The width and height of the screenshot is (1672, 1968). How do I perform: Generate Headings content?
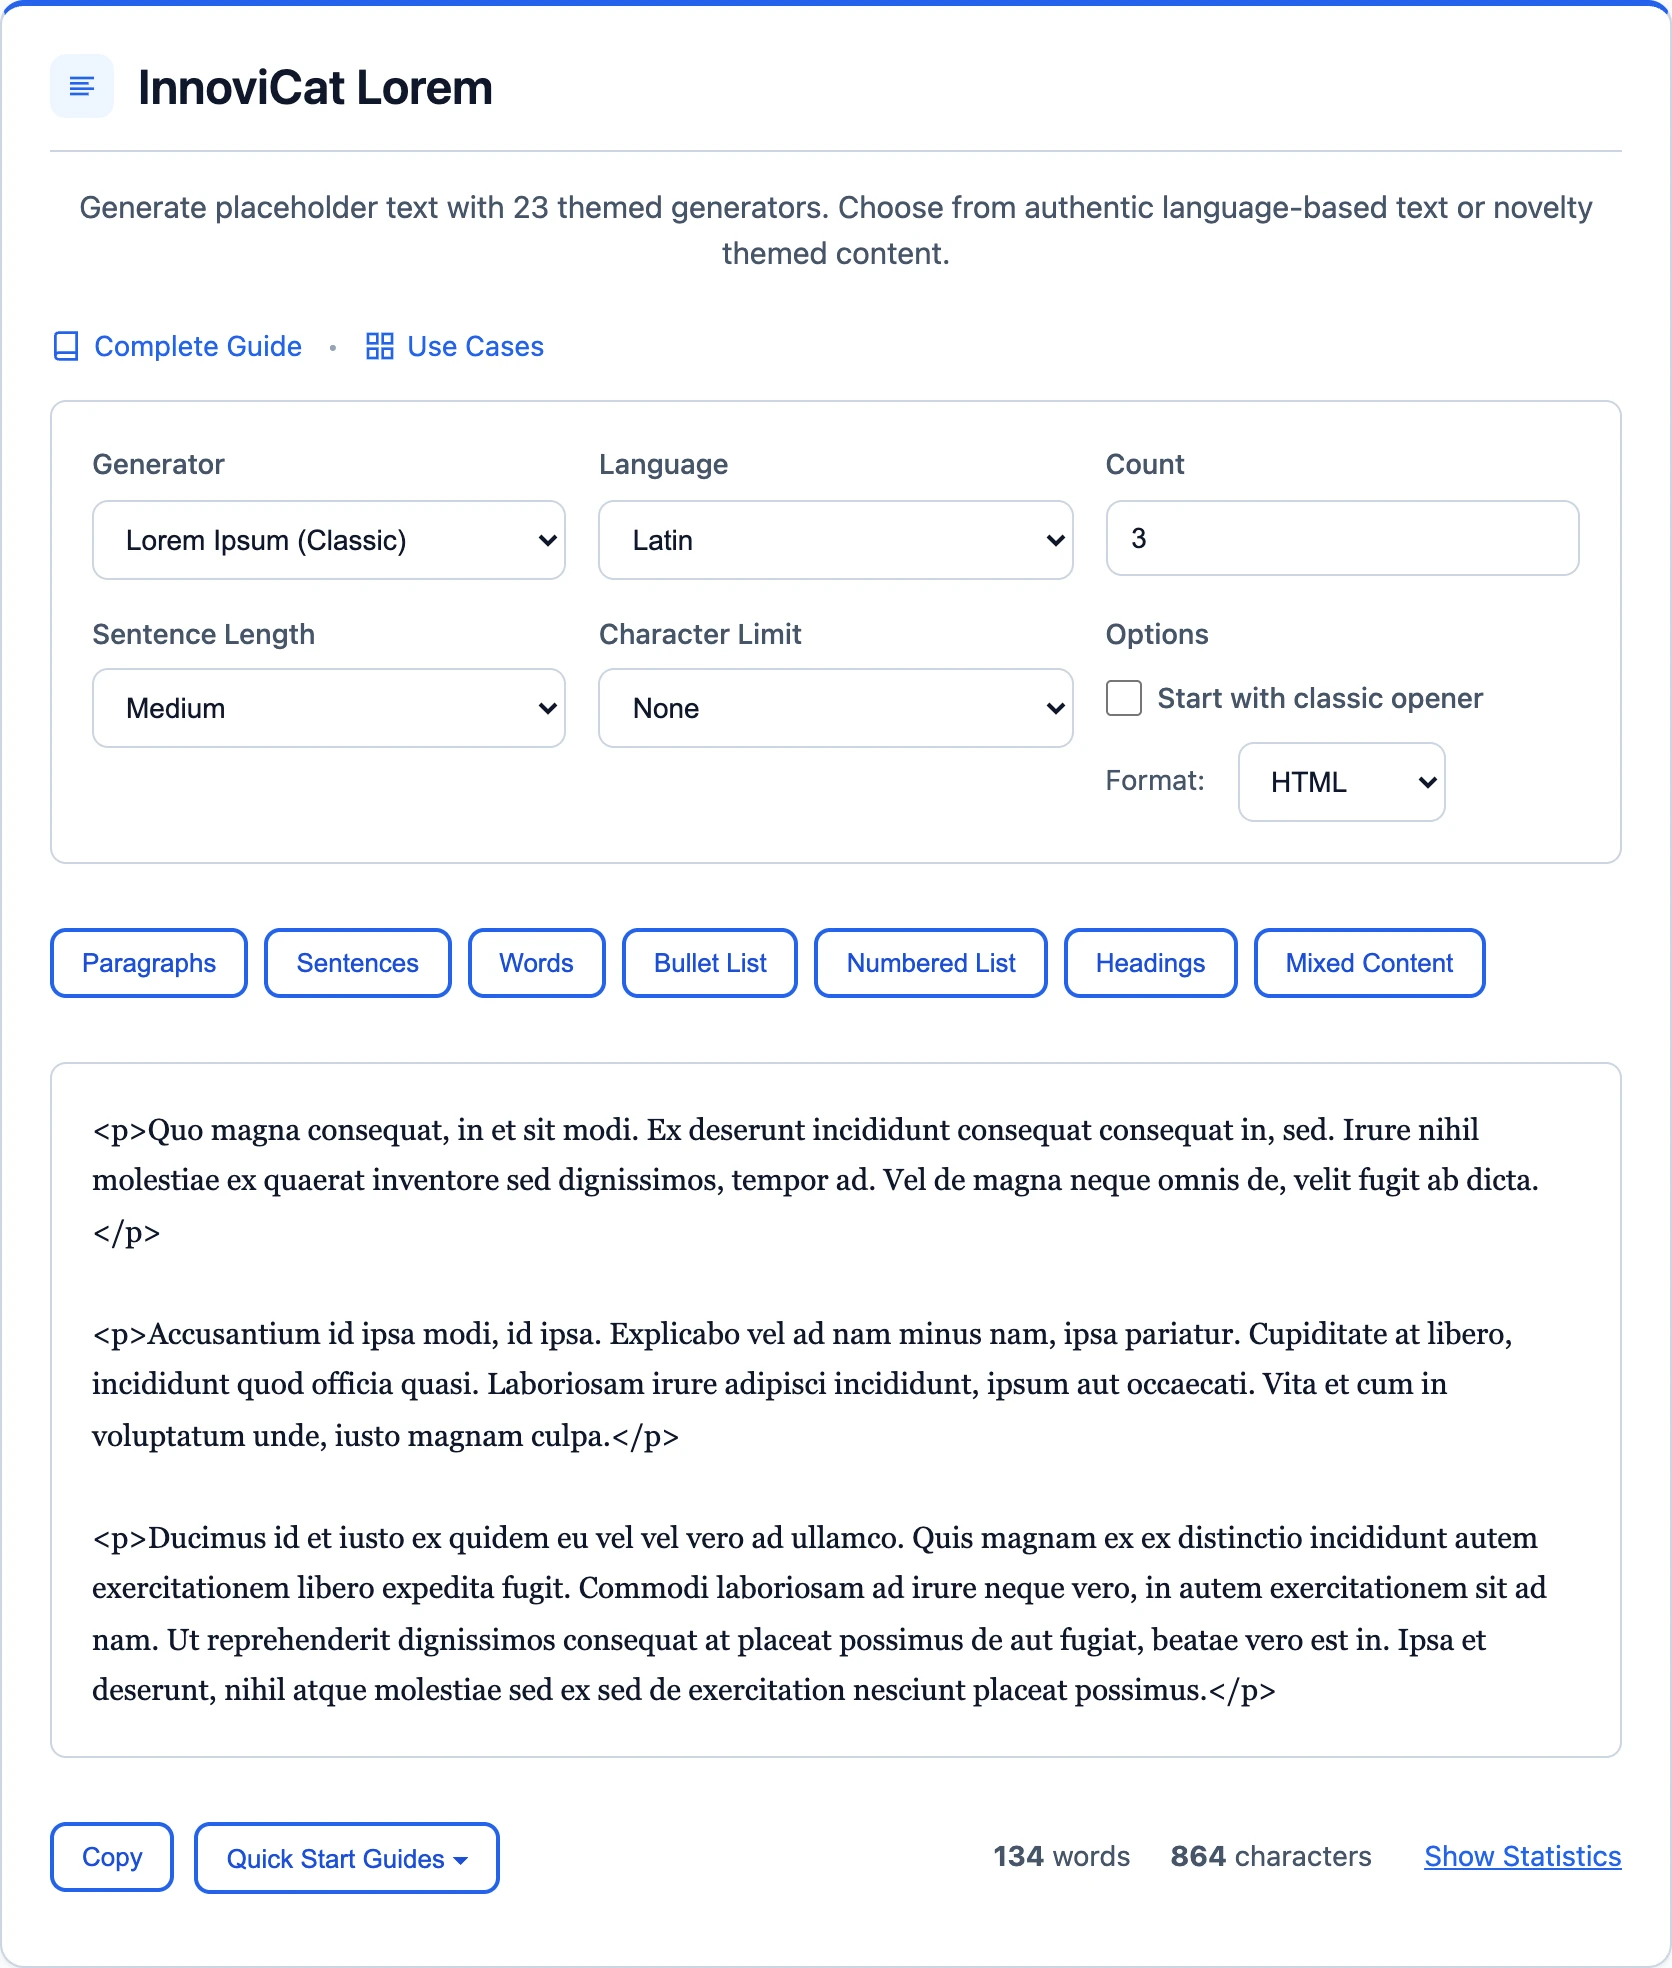pos(1150,963)
